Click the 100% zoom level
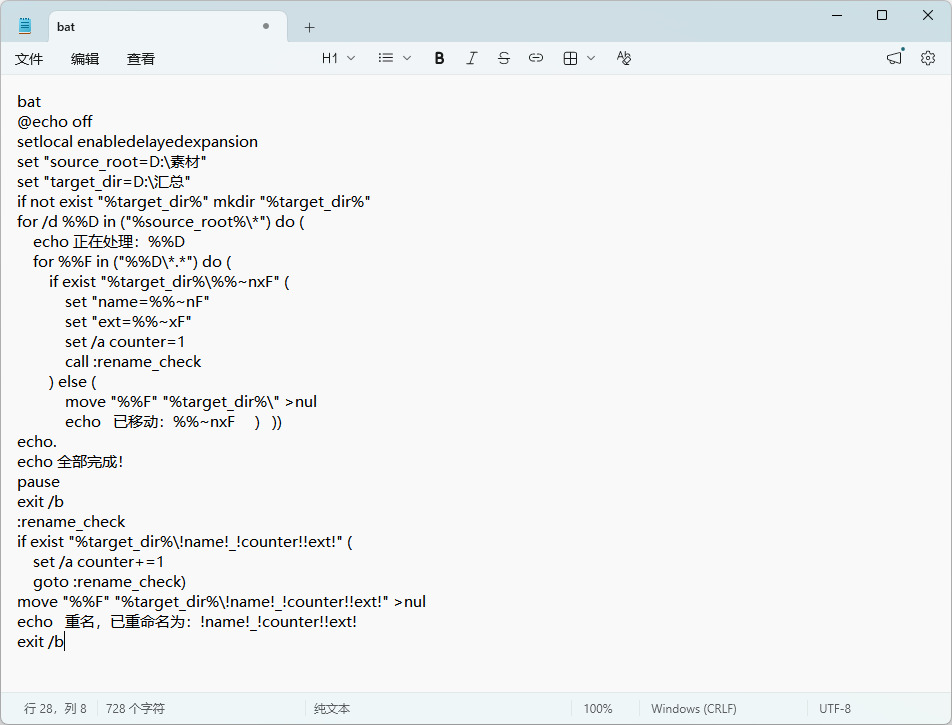This screenshot has width=952, height=725. point(598,709)
